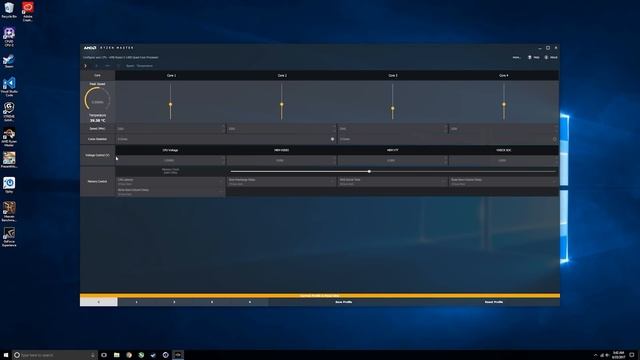Open File Explorer from the taskbar
The height and width of the screenshot is (360, 640).
[116, 355]
